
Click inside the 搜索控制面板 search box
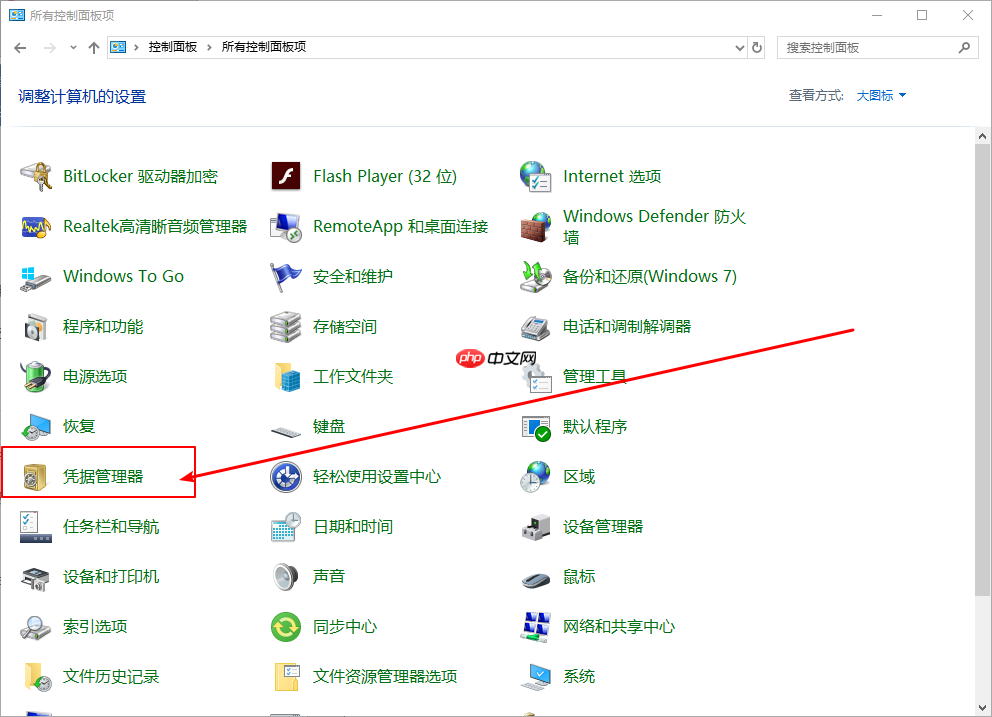tap(860, 47)
